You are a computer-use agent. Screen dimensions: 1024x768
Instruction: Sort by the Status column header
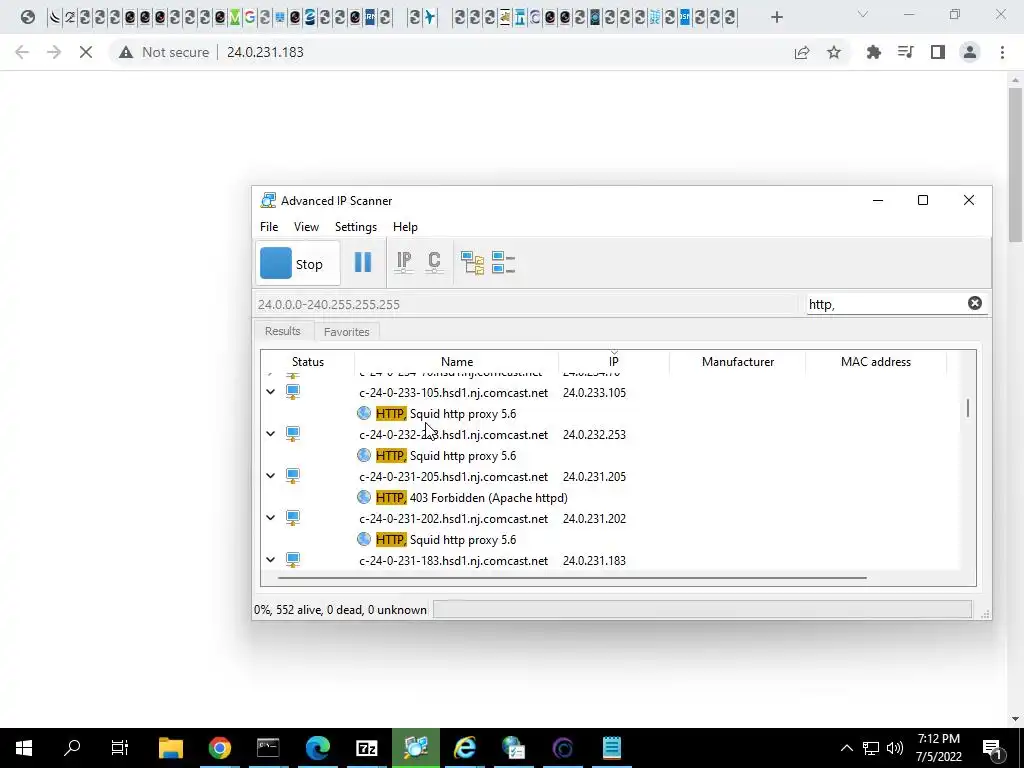pyautogui.click(x=308, y=362)
